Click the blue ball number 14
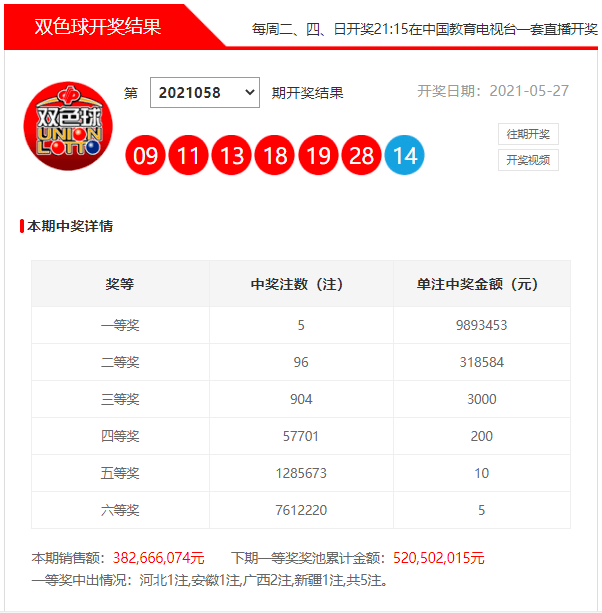Screen dimensions: 602x613 coord(405,155)
